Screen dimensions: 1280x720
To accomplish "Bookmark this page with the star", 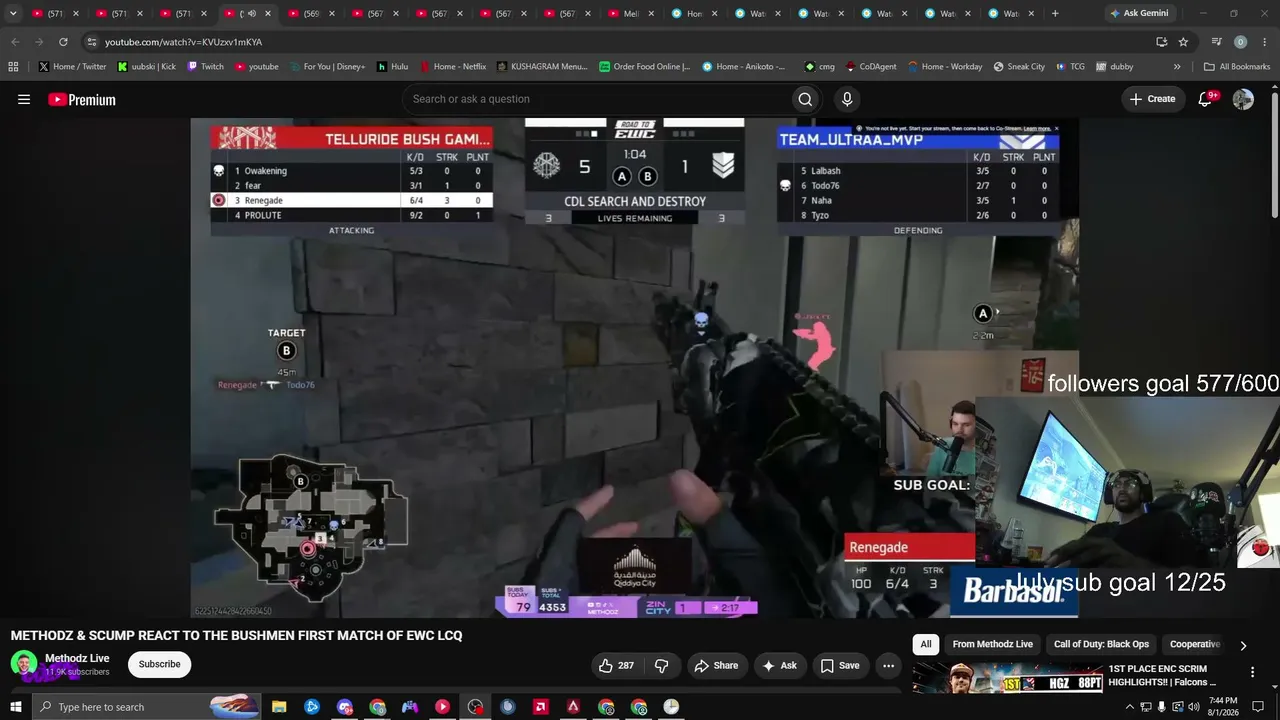I will 1184,42.
